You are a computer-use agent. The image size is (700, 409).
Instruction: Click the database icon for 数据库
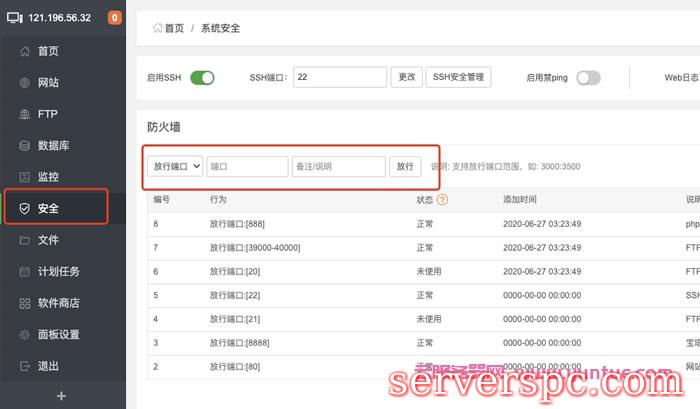pos(25,146)
